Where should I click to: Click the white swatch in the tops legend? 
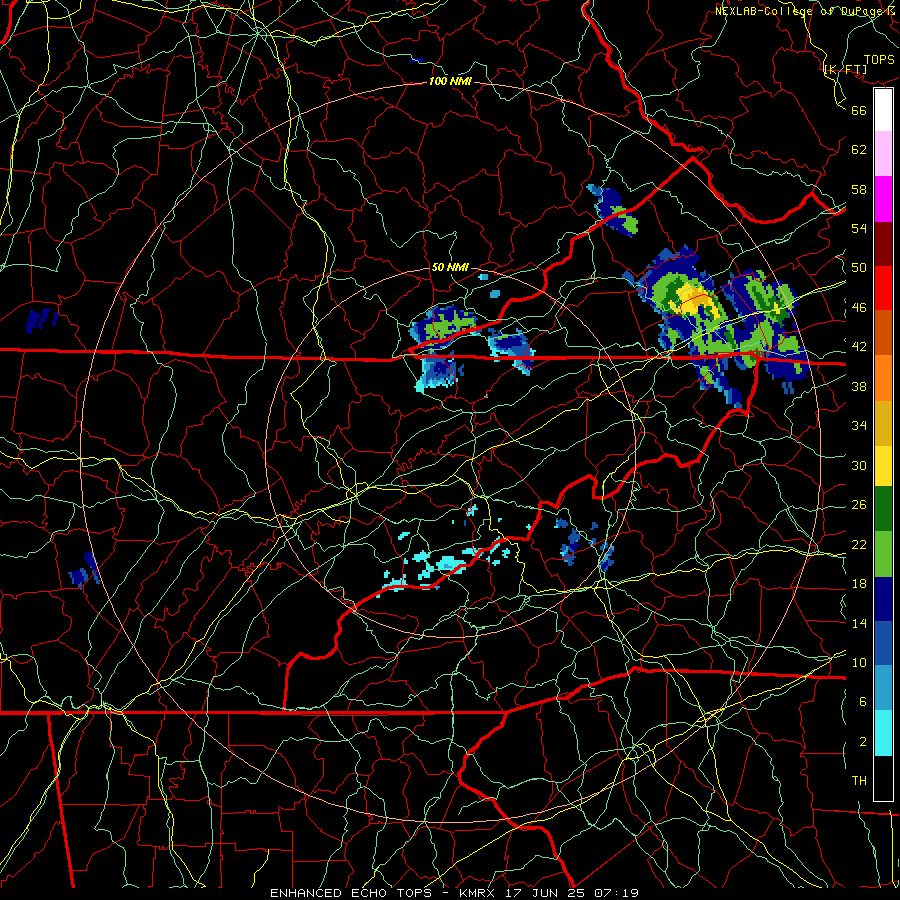(883, 110)
